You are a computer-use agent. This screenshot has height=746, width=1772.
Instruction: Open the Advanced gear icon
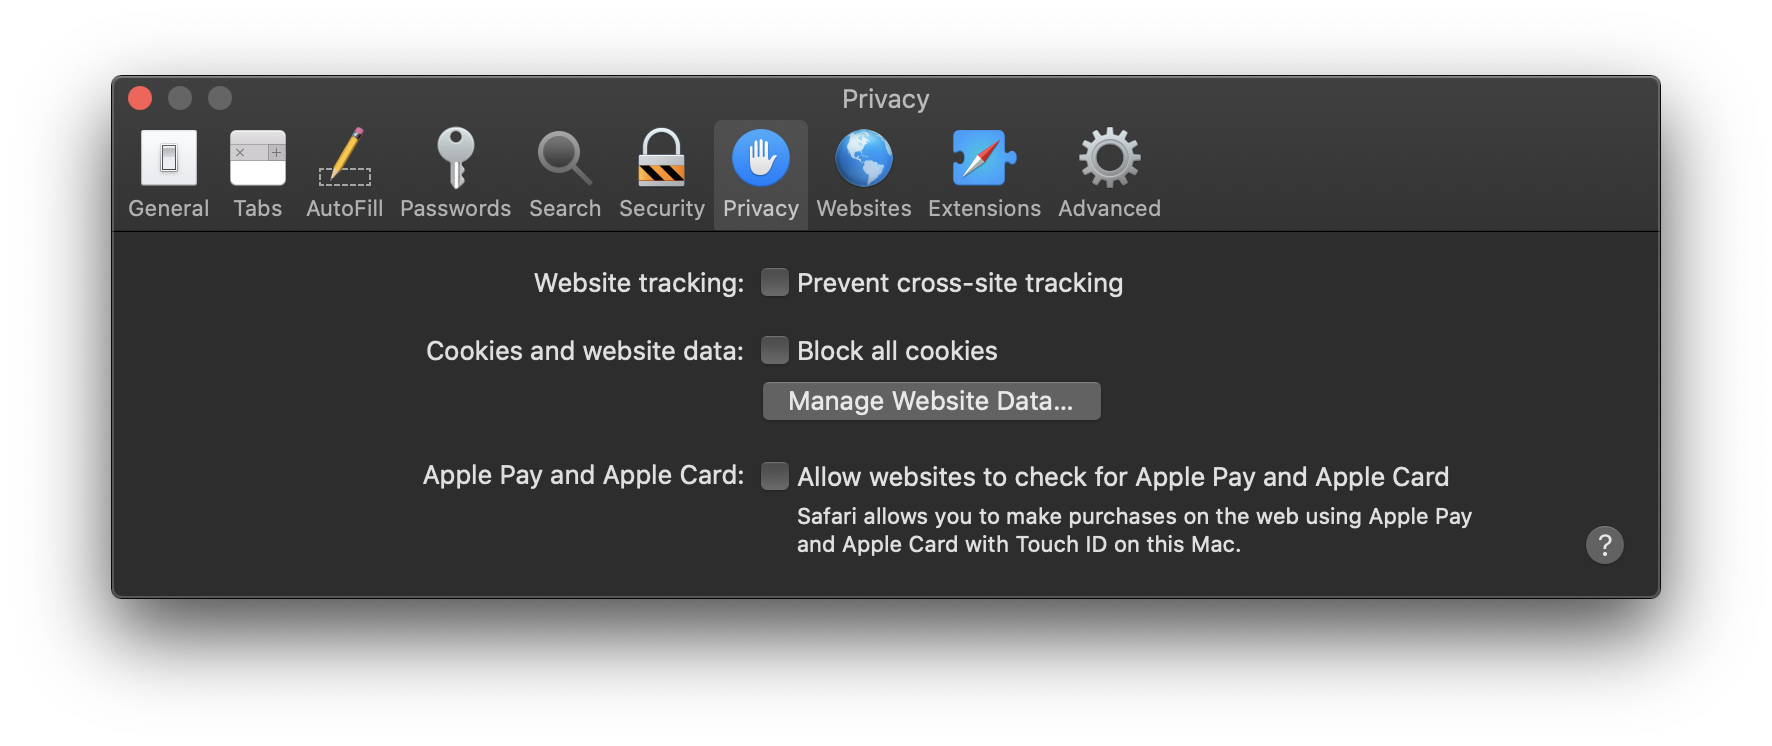tap(1110, 158)
